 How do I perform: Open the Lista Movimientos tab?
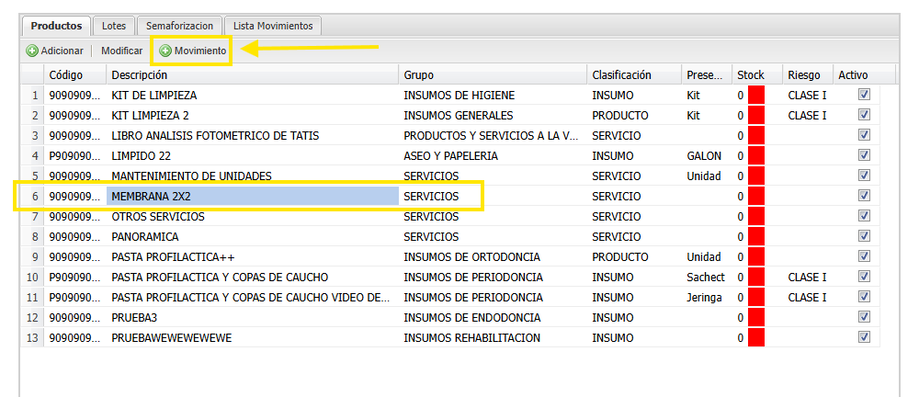(273, 26)
